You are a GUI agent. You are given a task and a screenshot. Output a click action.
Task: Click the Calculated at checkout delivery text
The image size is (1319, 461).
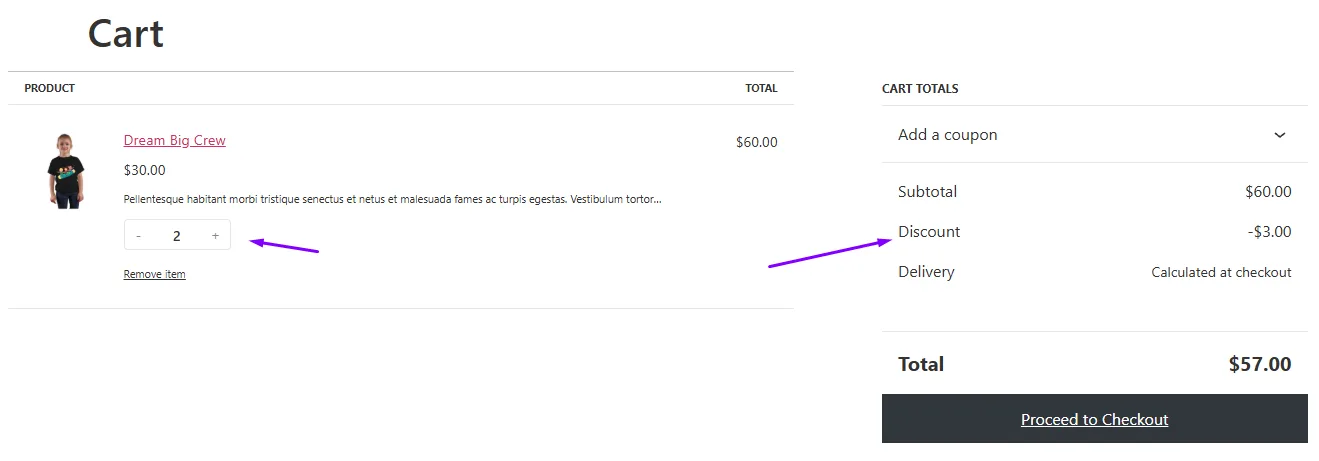click(1221, 272)
